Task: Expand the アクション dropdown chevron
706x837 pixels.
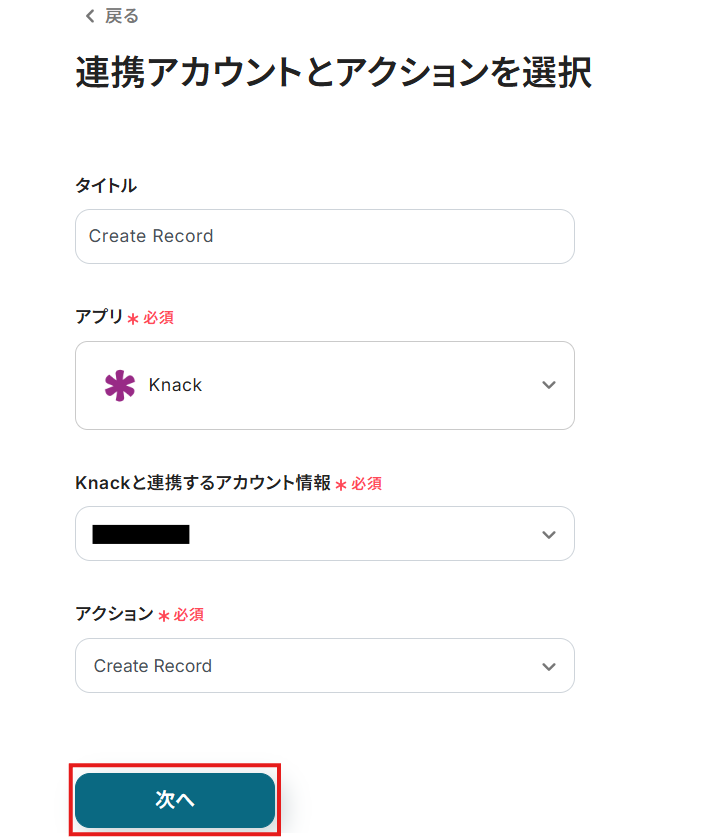Action: [x=548, y=666]
